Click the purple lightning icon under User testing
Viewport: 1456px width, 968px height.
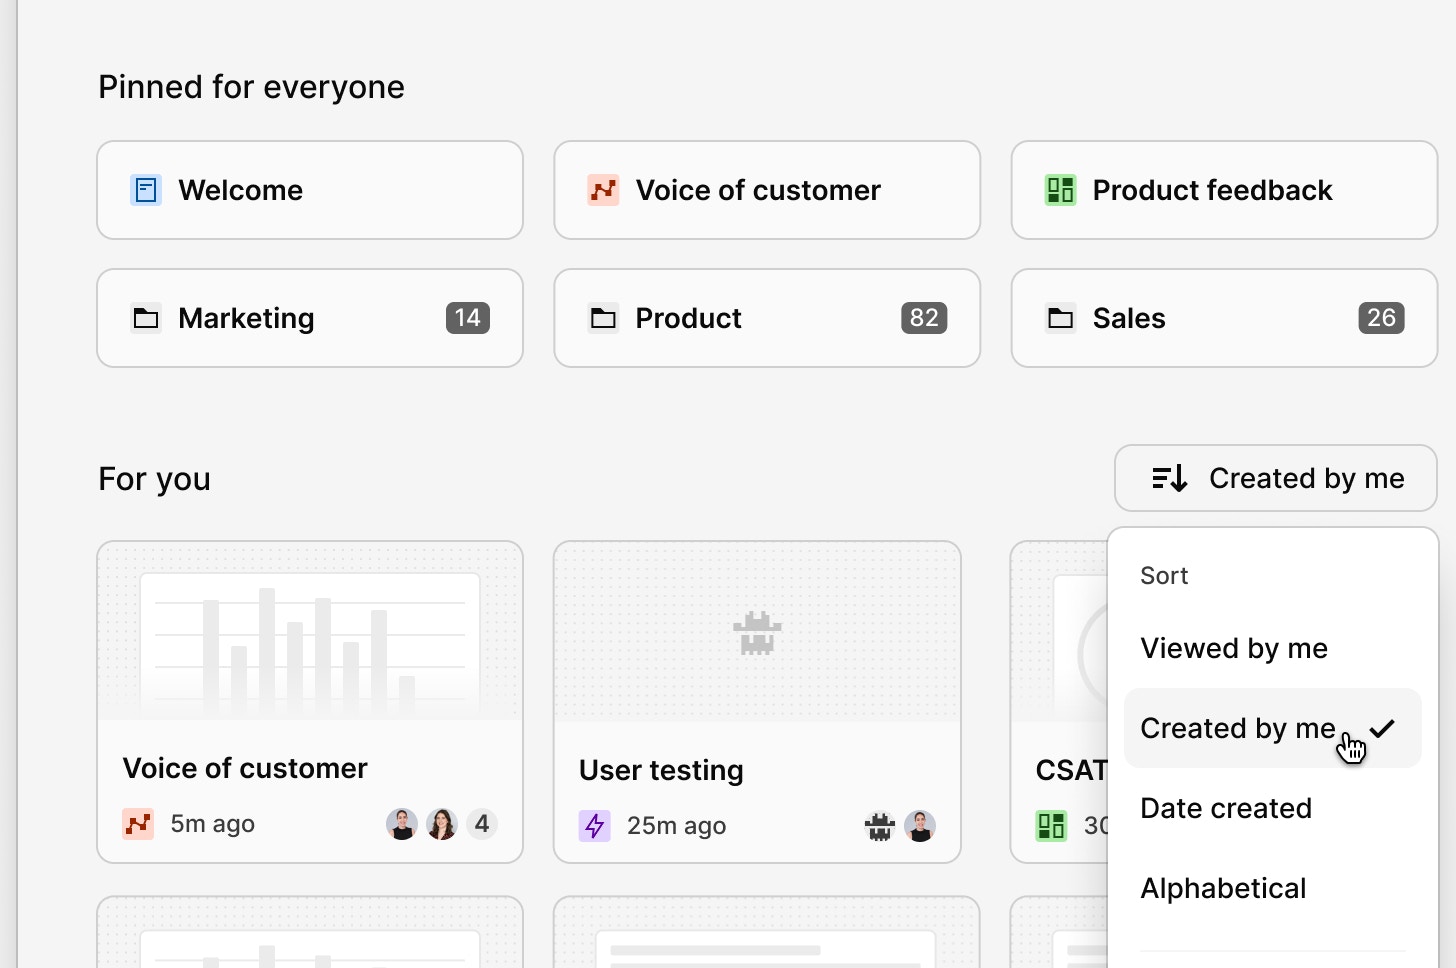tap(595, 826)
